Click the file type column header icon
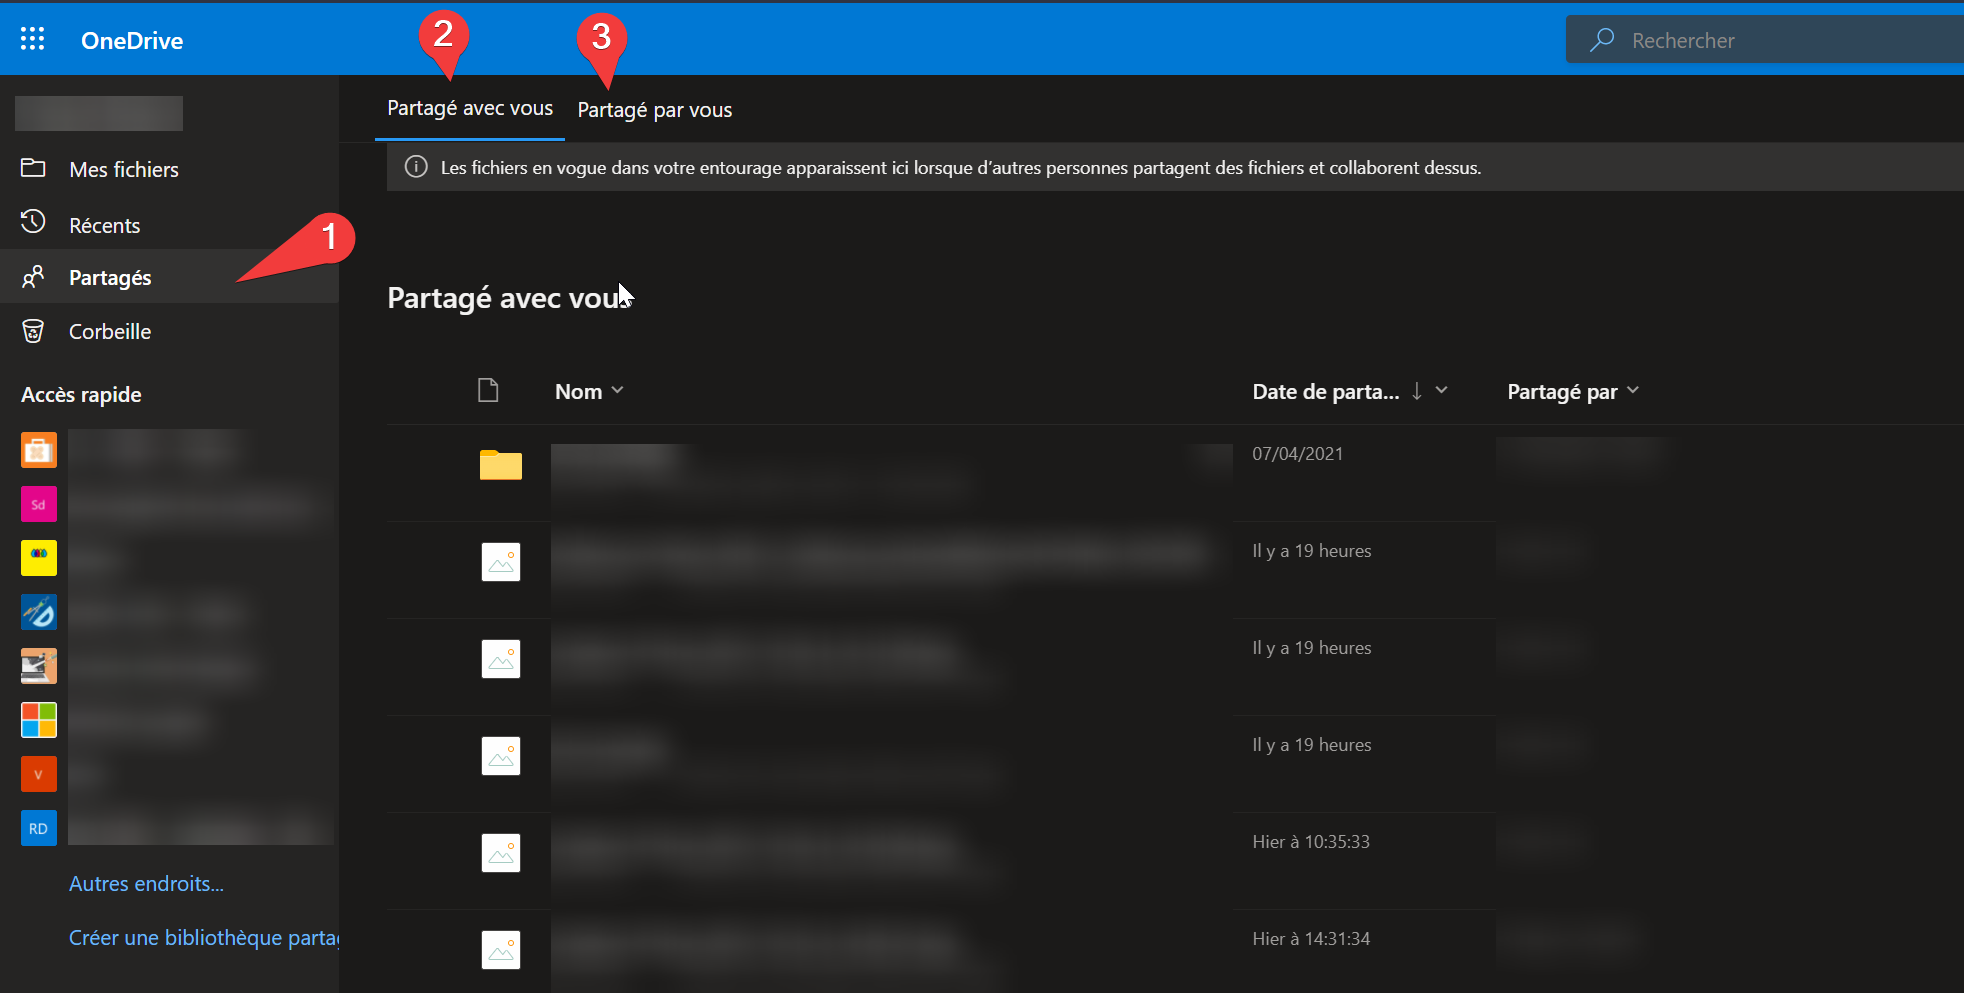This screenshot has height=993, width=1964. pos(488,390)
